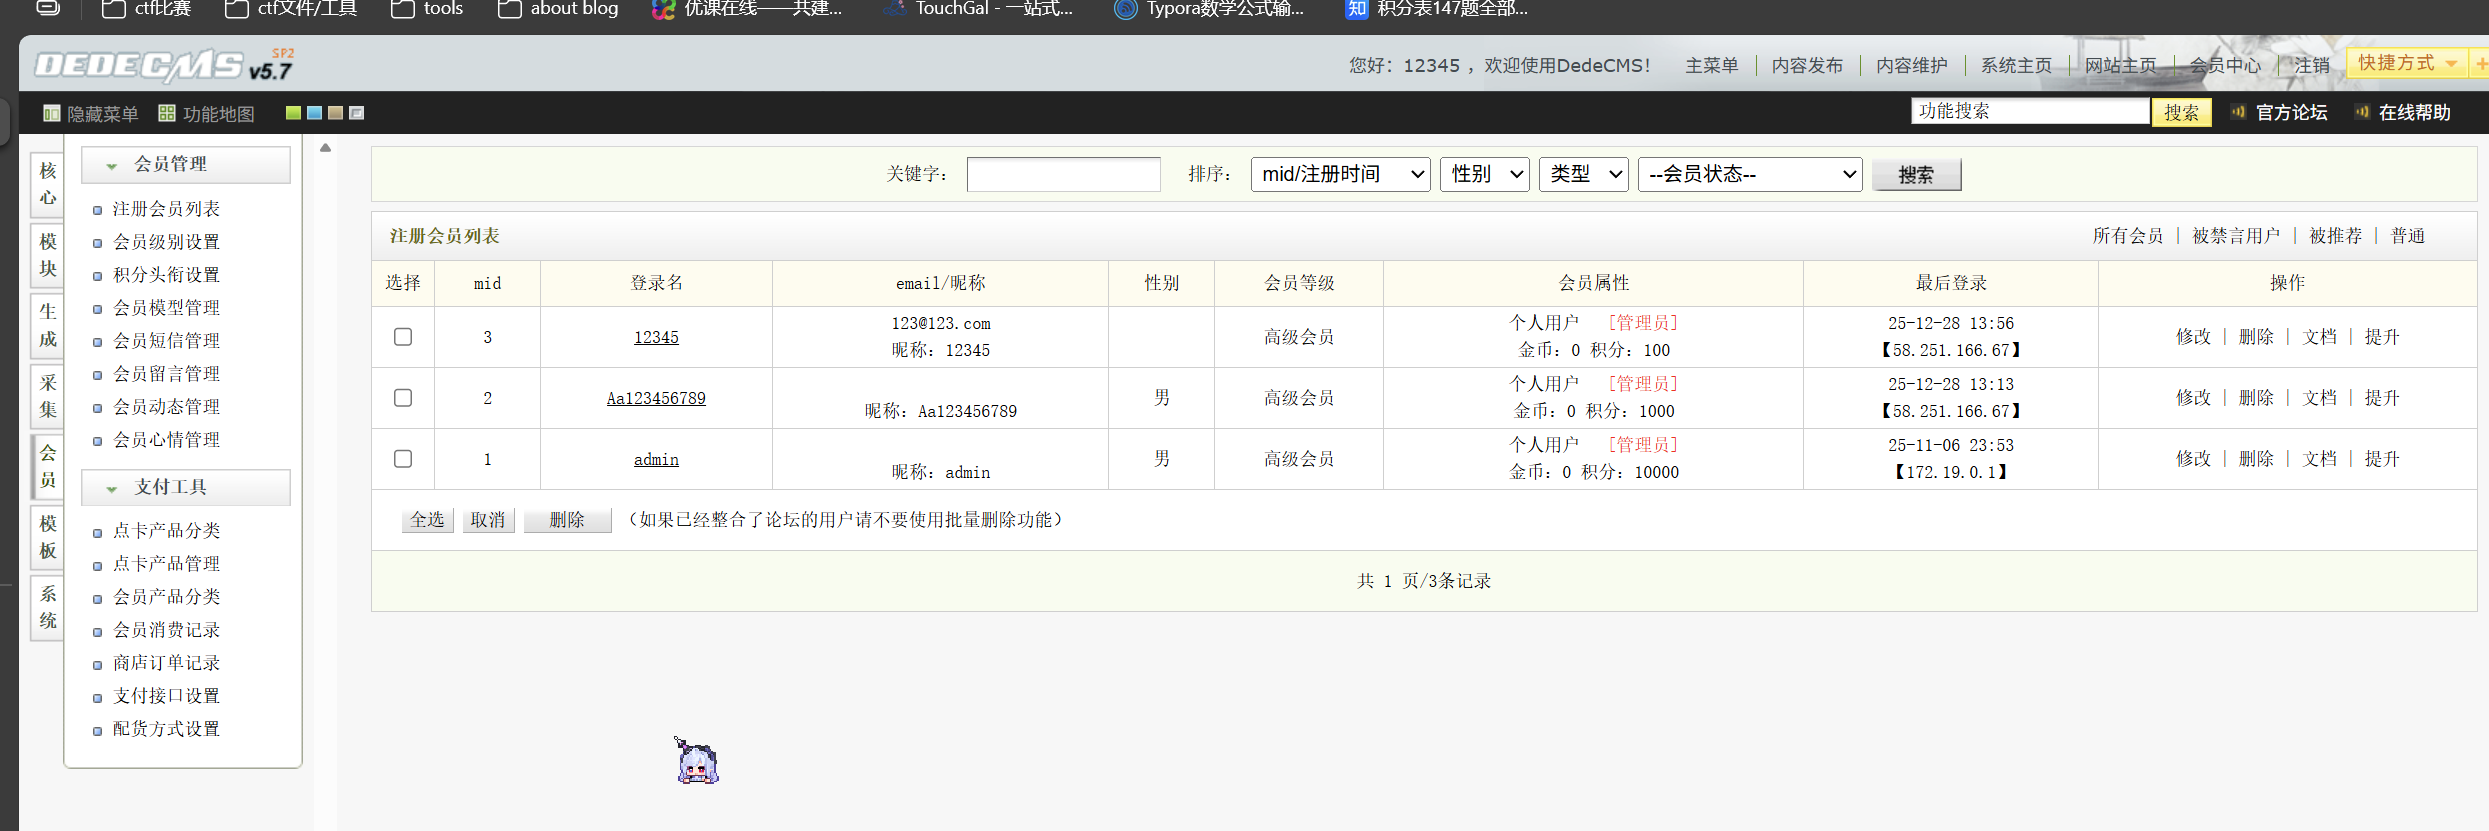Select the tan theme color swatch
Viewport: 2489px width, 831px height.
tap(335, 113)
